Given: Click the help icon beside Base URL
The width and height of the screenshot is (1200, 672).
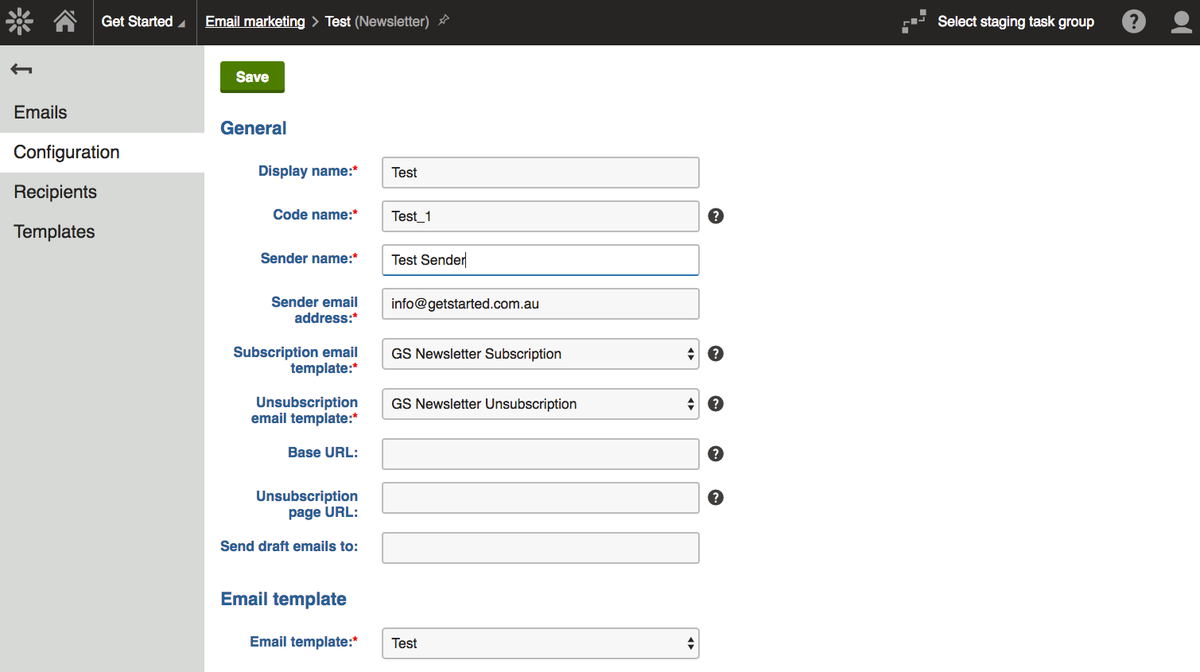Looking at the screenshot, I should [x=715, y=453].
